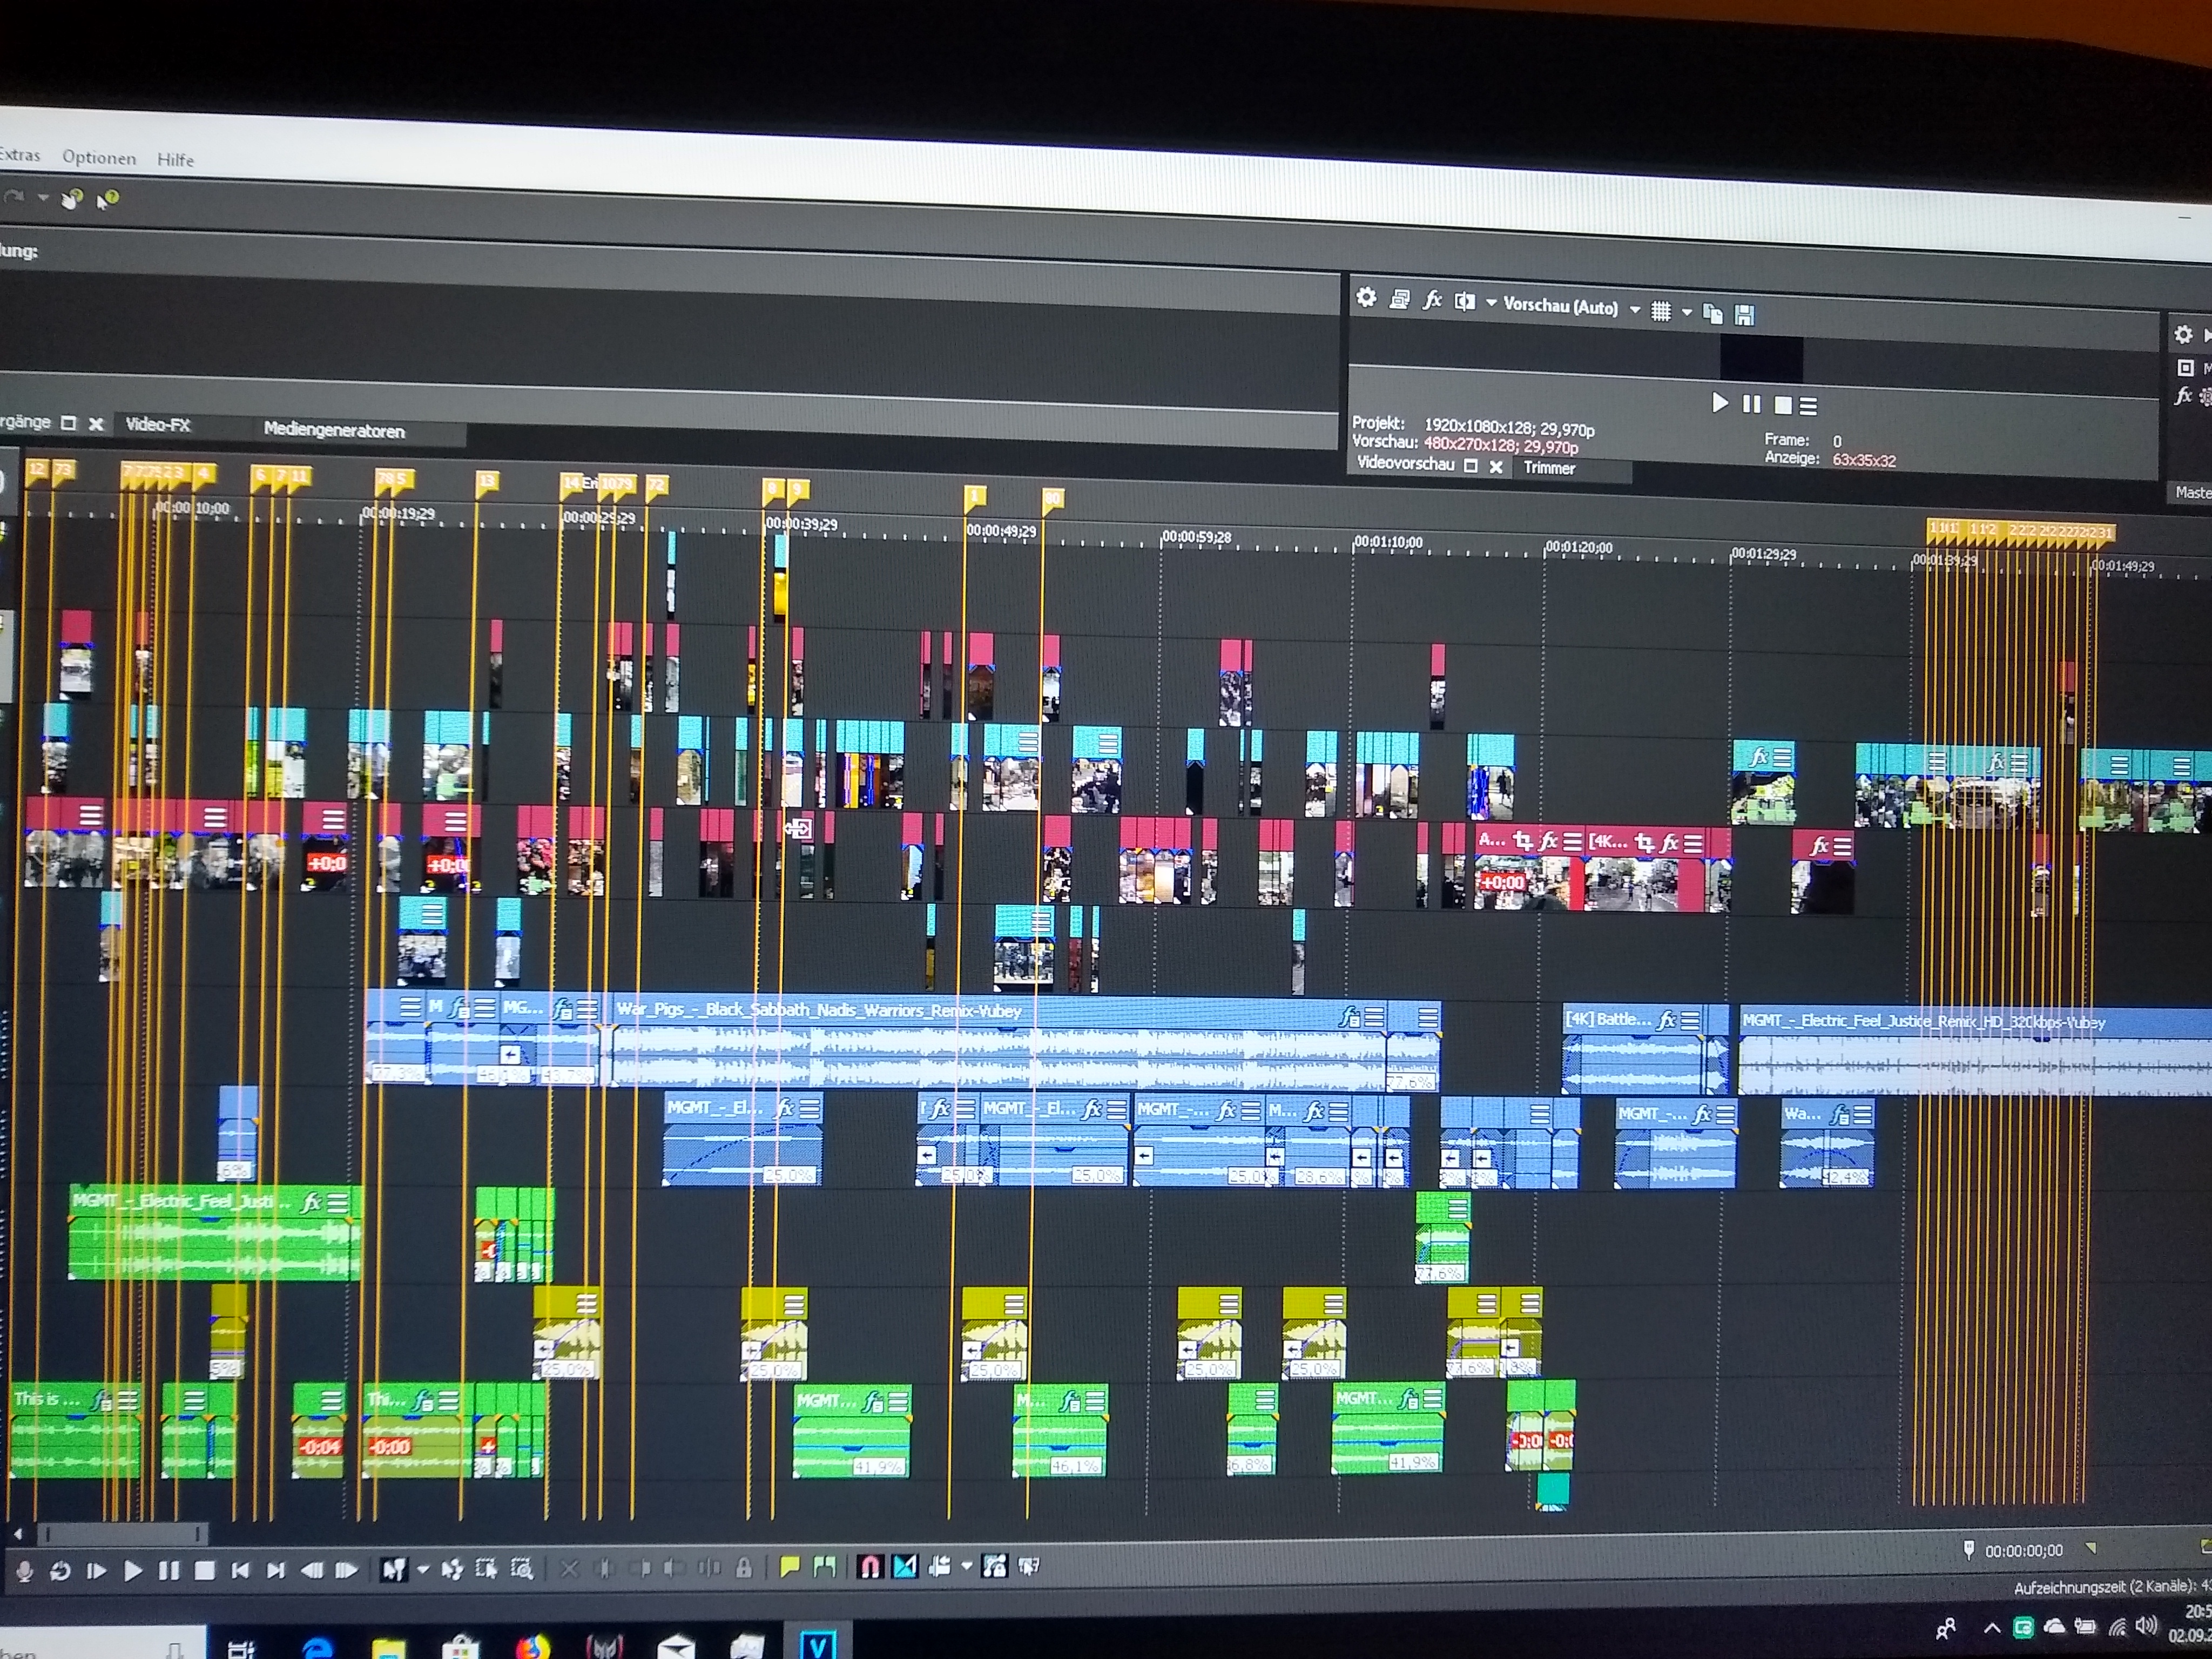Switch to the Trimmer tab
2212x1659 pixels.
tap(1549, 468)
